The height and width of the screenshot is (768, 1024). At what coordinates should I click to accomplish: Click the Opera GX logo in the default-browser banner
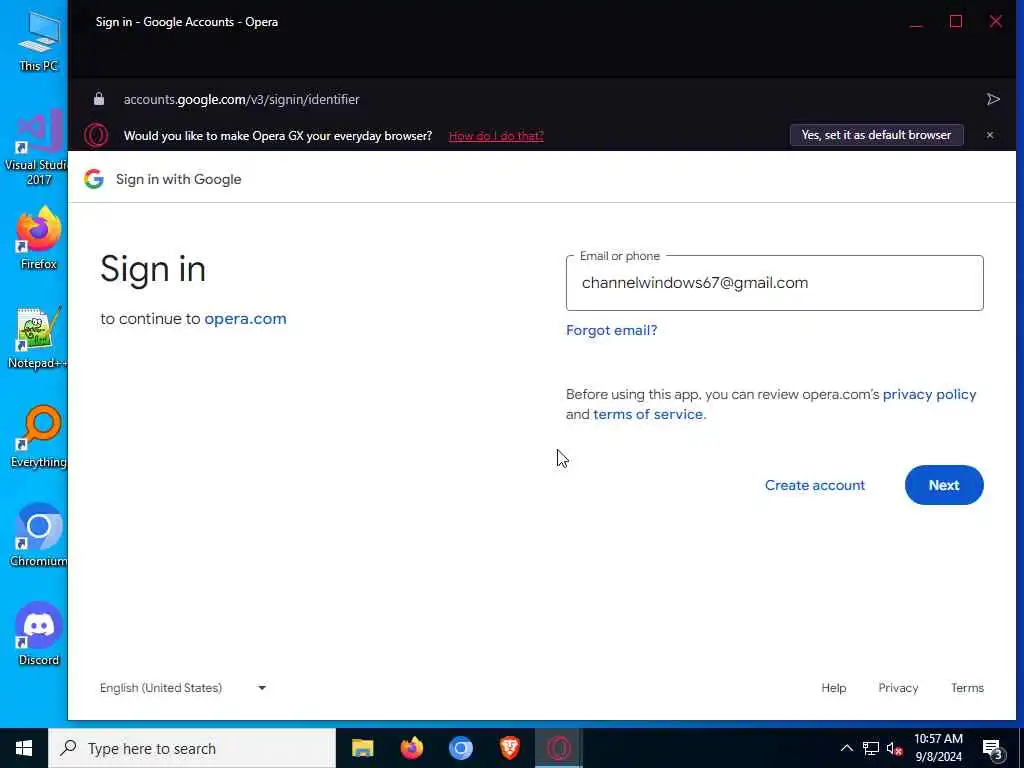pos(96,136)
